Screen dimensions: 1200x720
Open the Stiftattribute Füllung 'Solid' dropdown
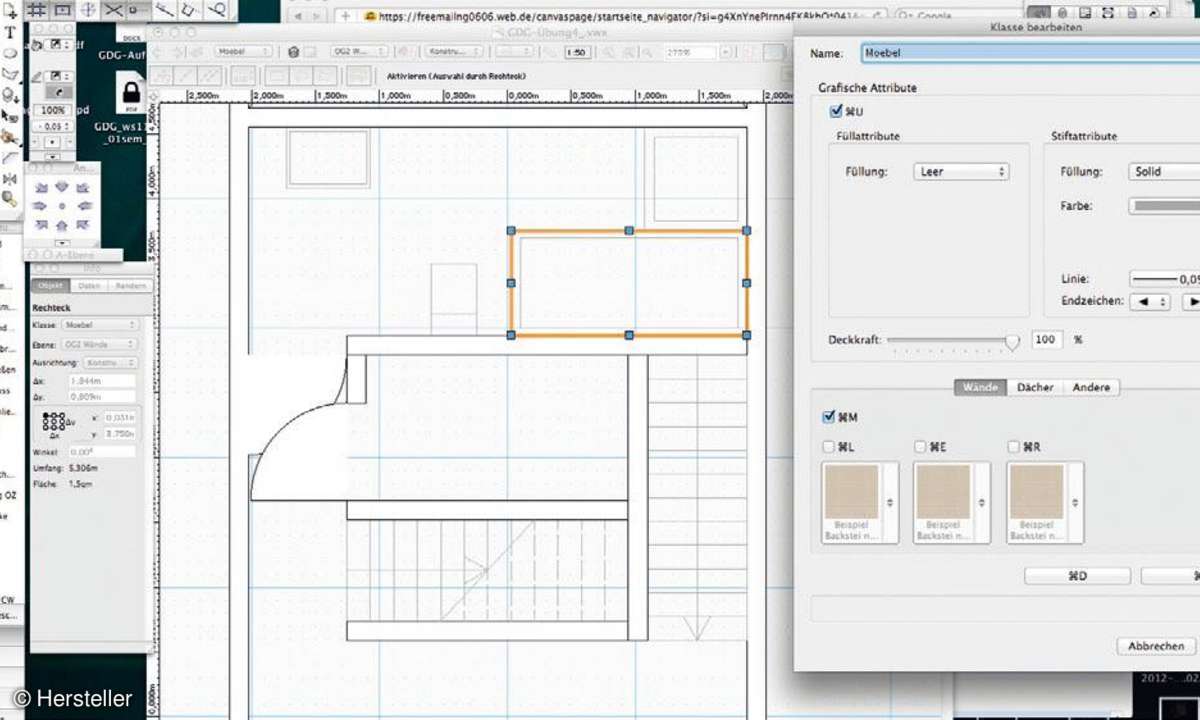coord(1164,172)
